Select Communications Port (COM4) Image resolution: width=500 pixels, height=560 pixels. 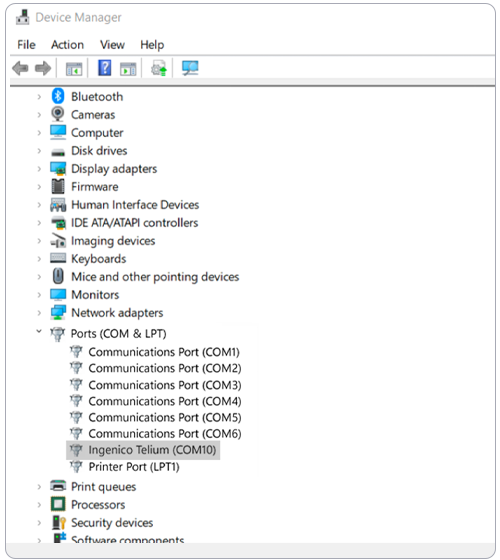click(165, 401)
